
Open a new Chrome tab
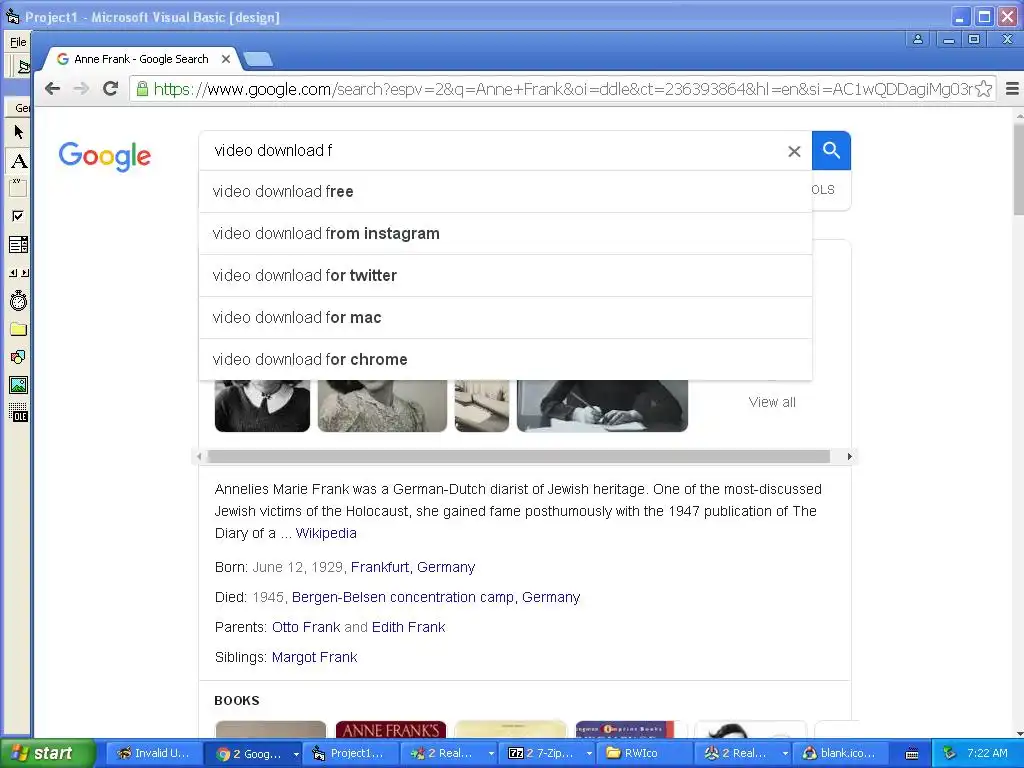[x=257, y=59]
